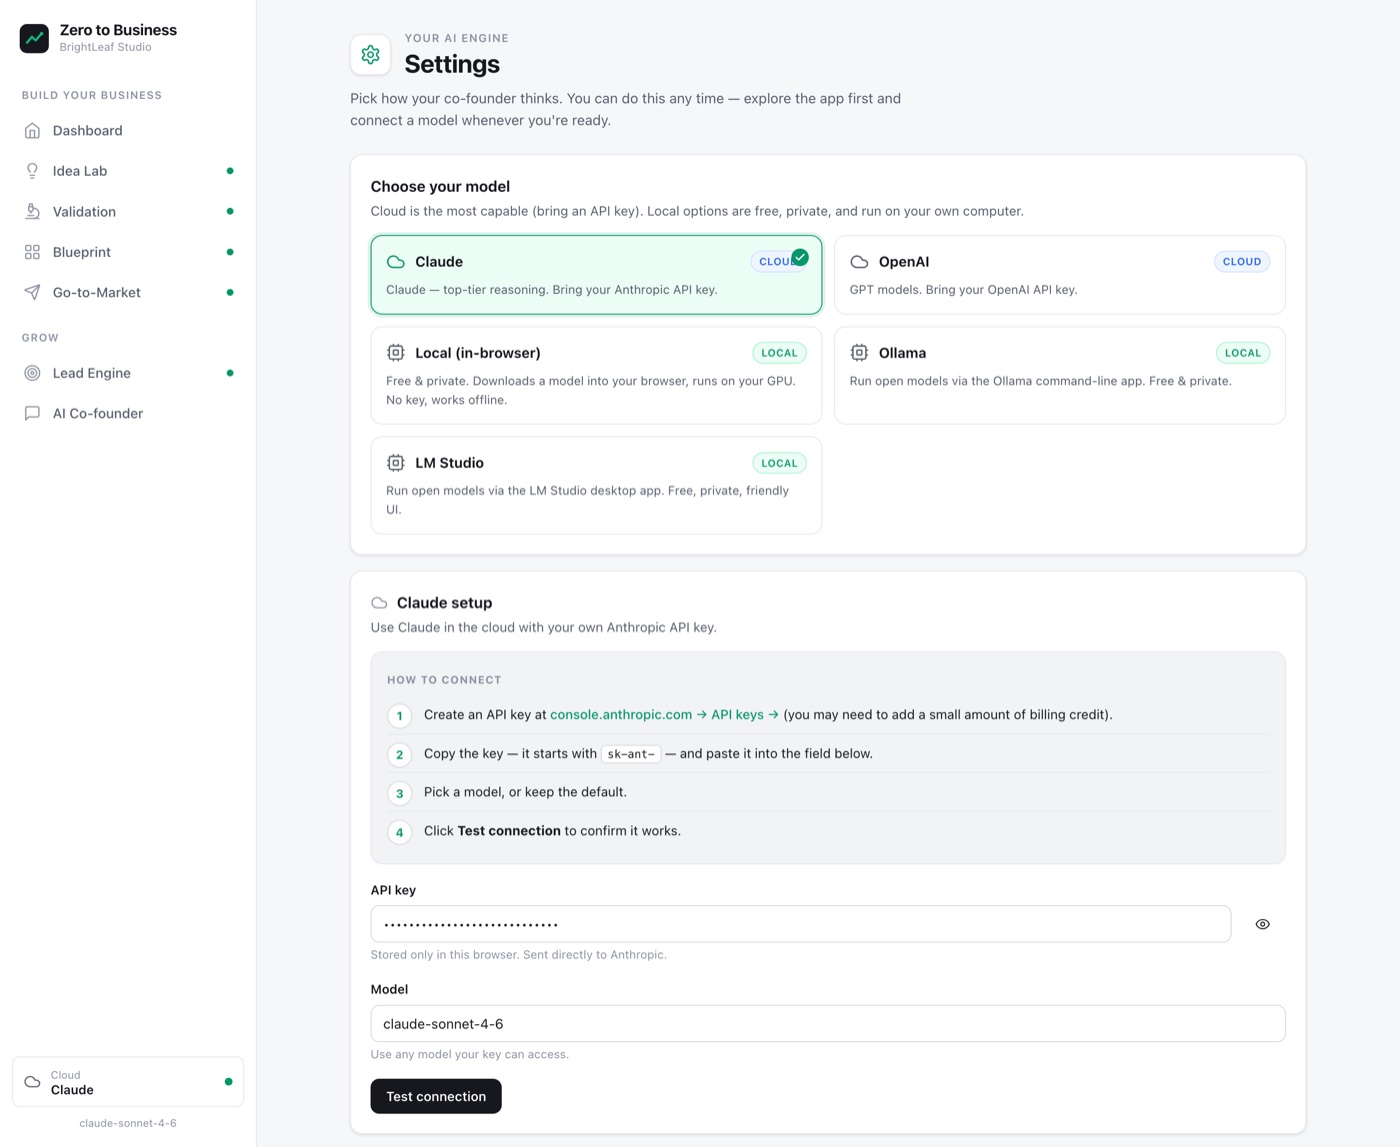Click the green status dot beside Idea Lab
The width and height of the screenshot is (1400, 1147).
[x=230, y=171]
